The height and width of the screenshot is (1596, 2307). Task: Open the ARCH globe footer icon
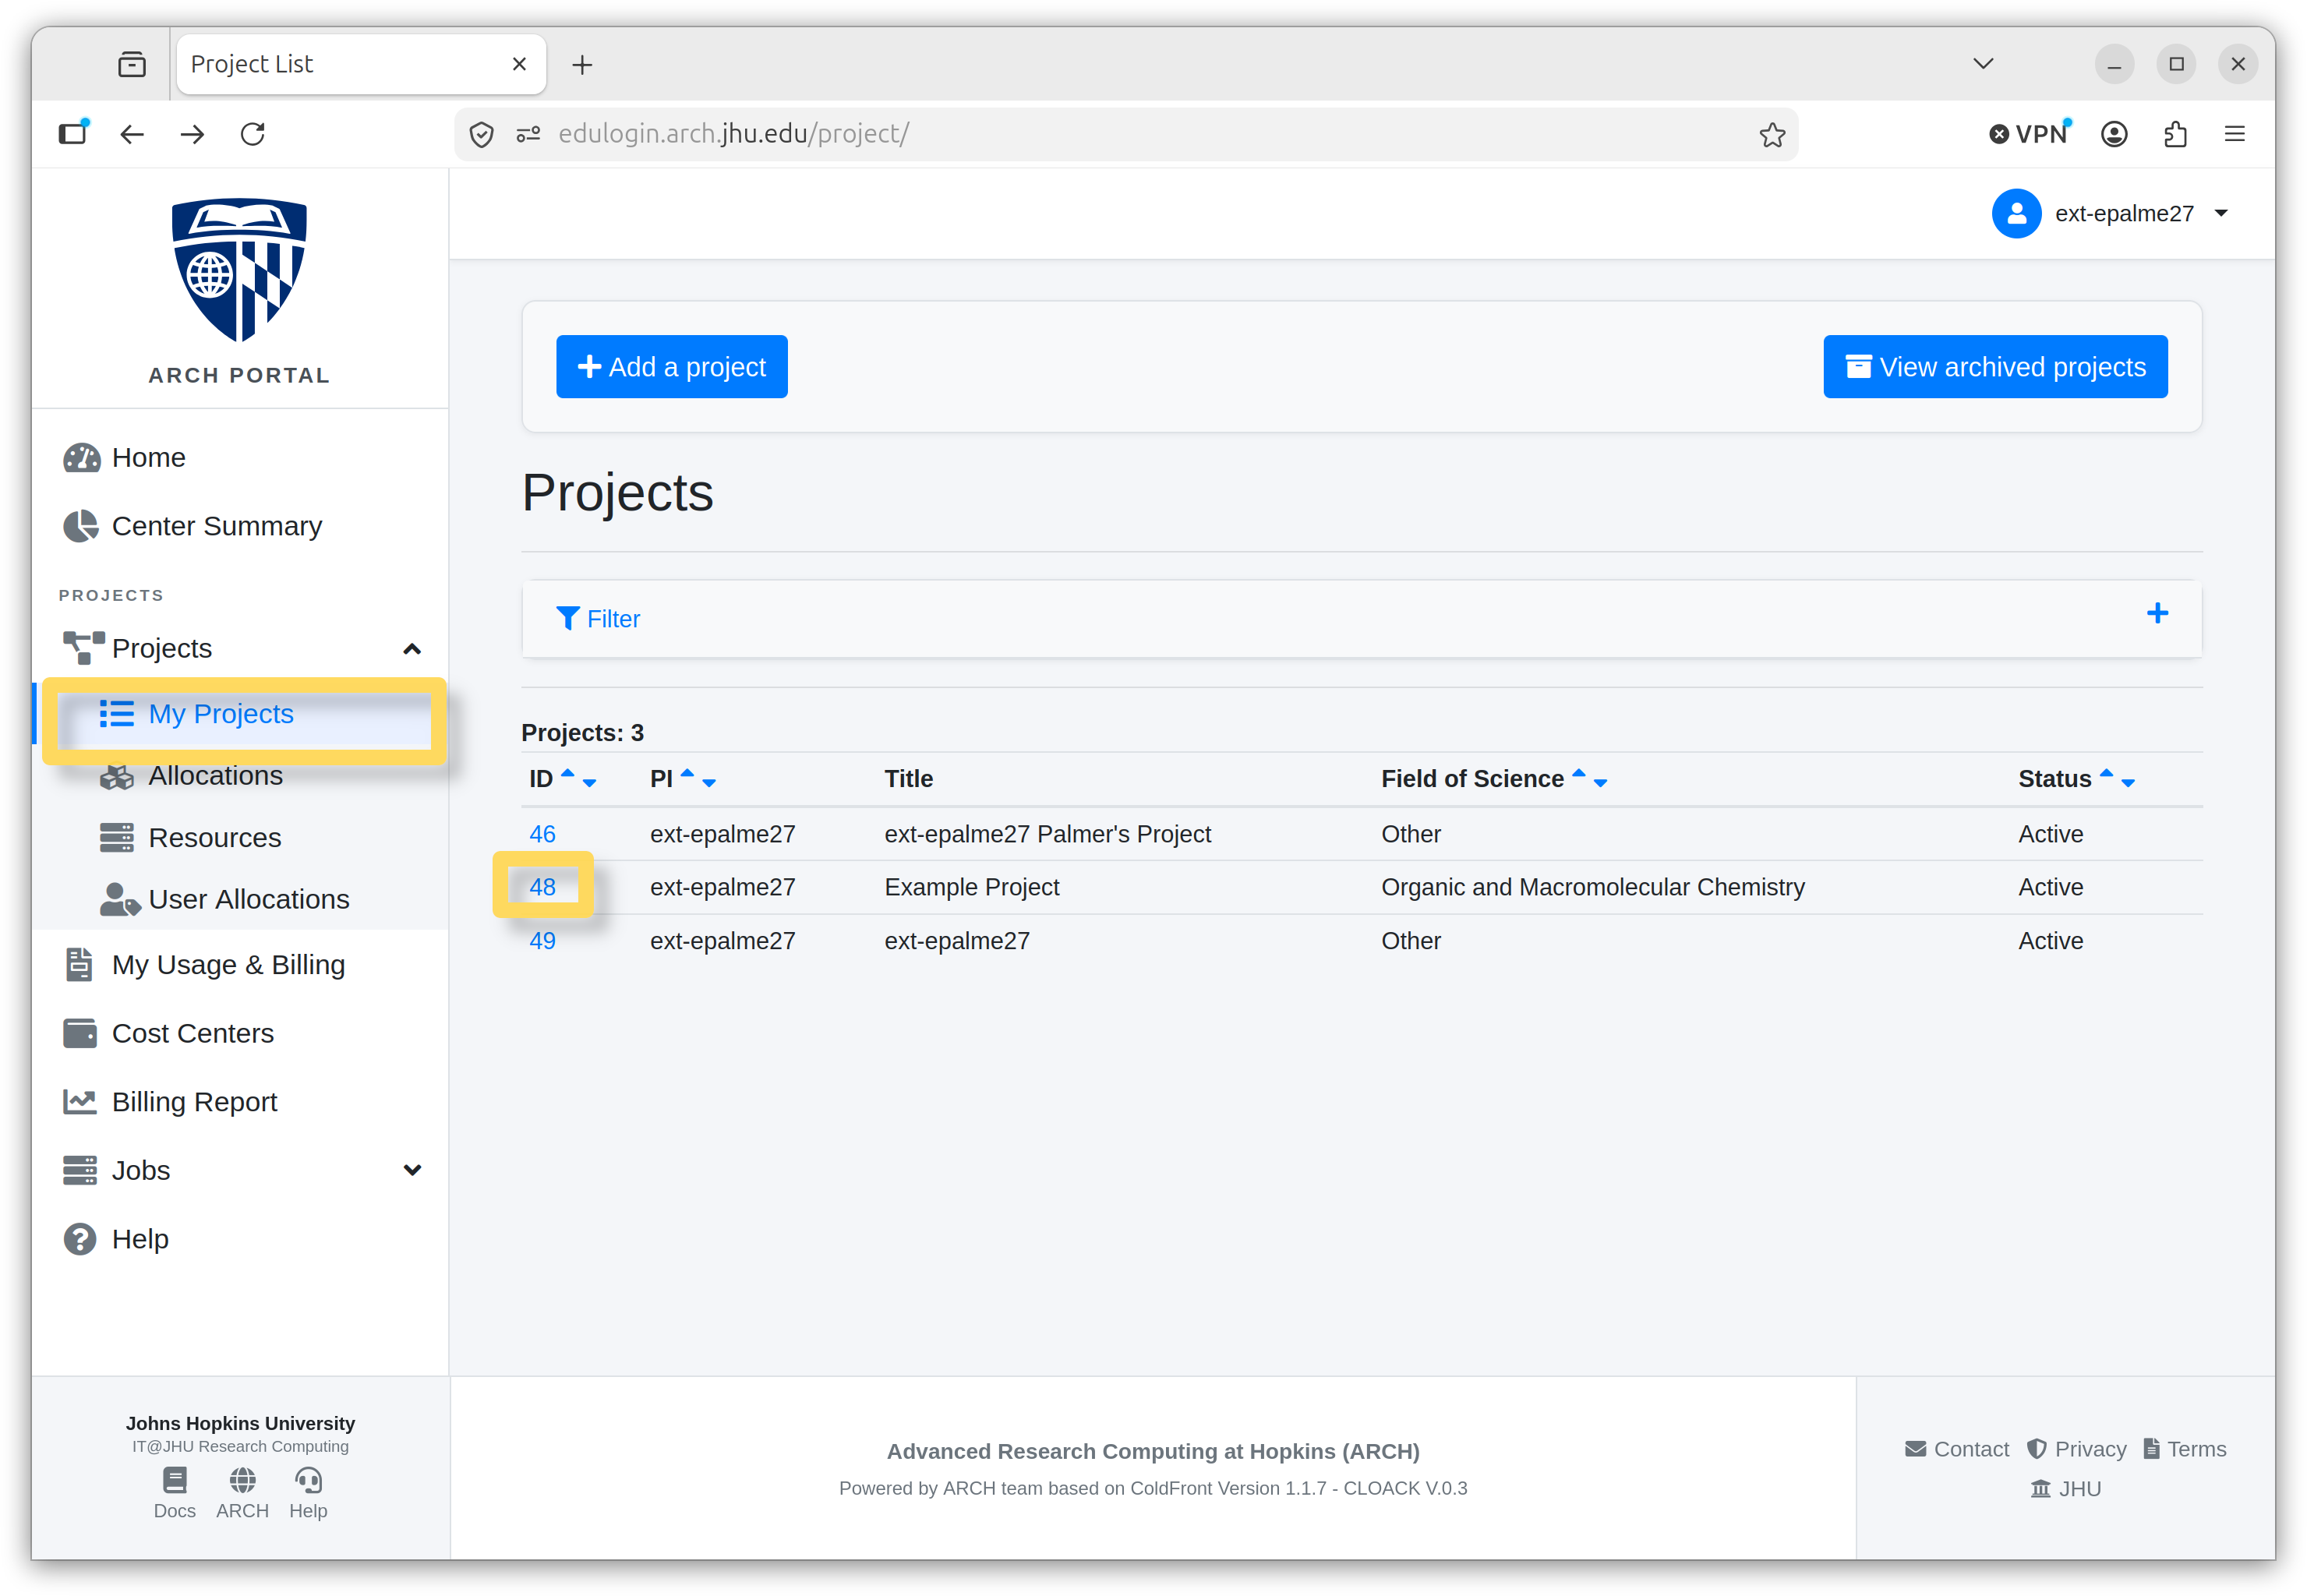coord(242,1493)
